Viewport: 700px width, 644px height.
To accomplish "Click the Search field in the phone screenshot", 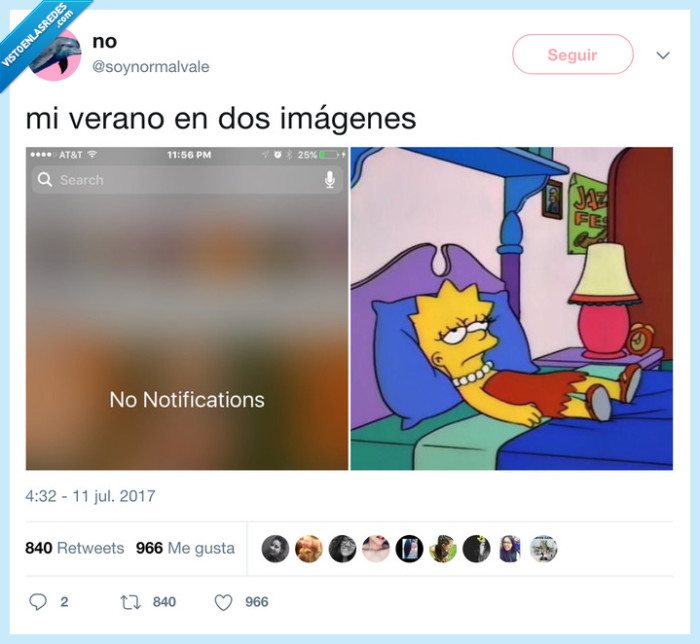I will (187, 179).
